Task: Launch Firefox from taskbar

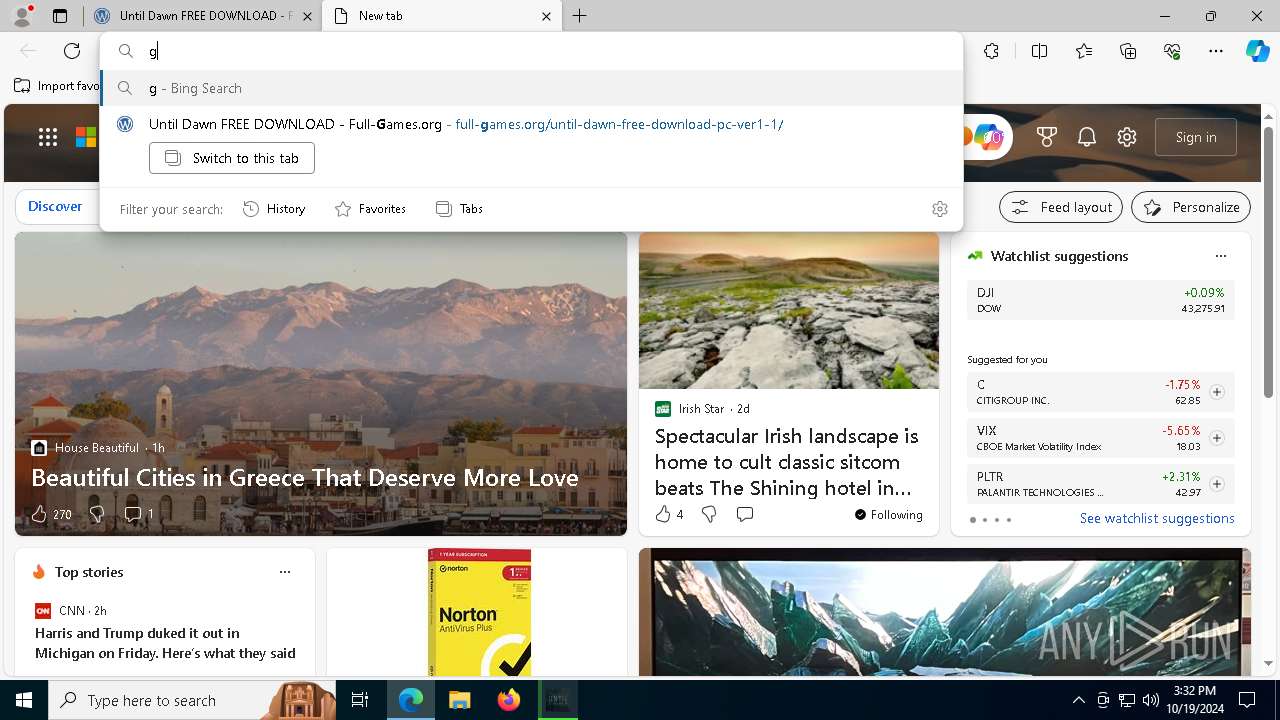Action: [508, 700]
